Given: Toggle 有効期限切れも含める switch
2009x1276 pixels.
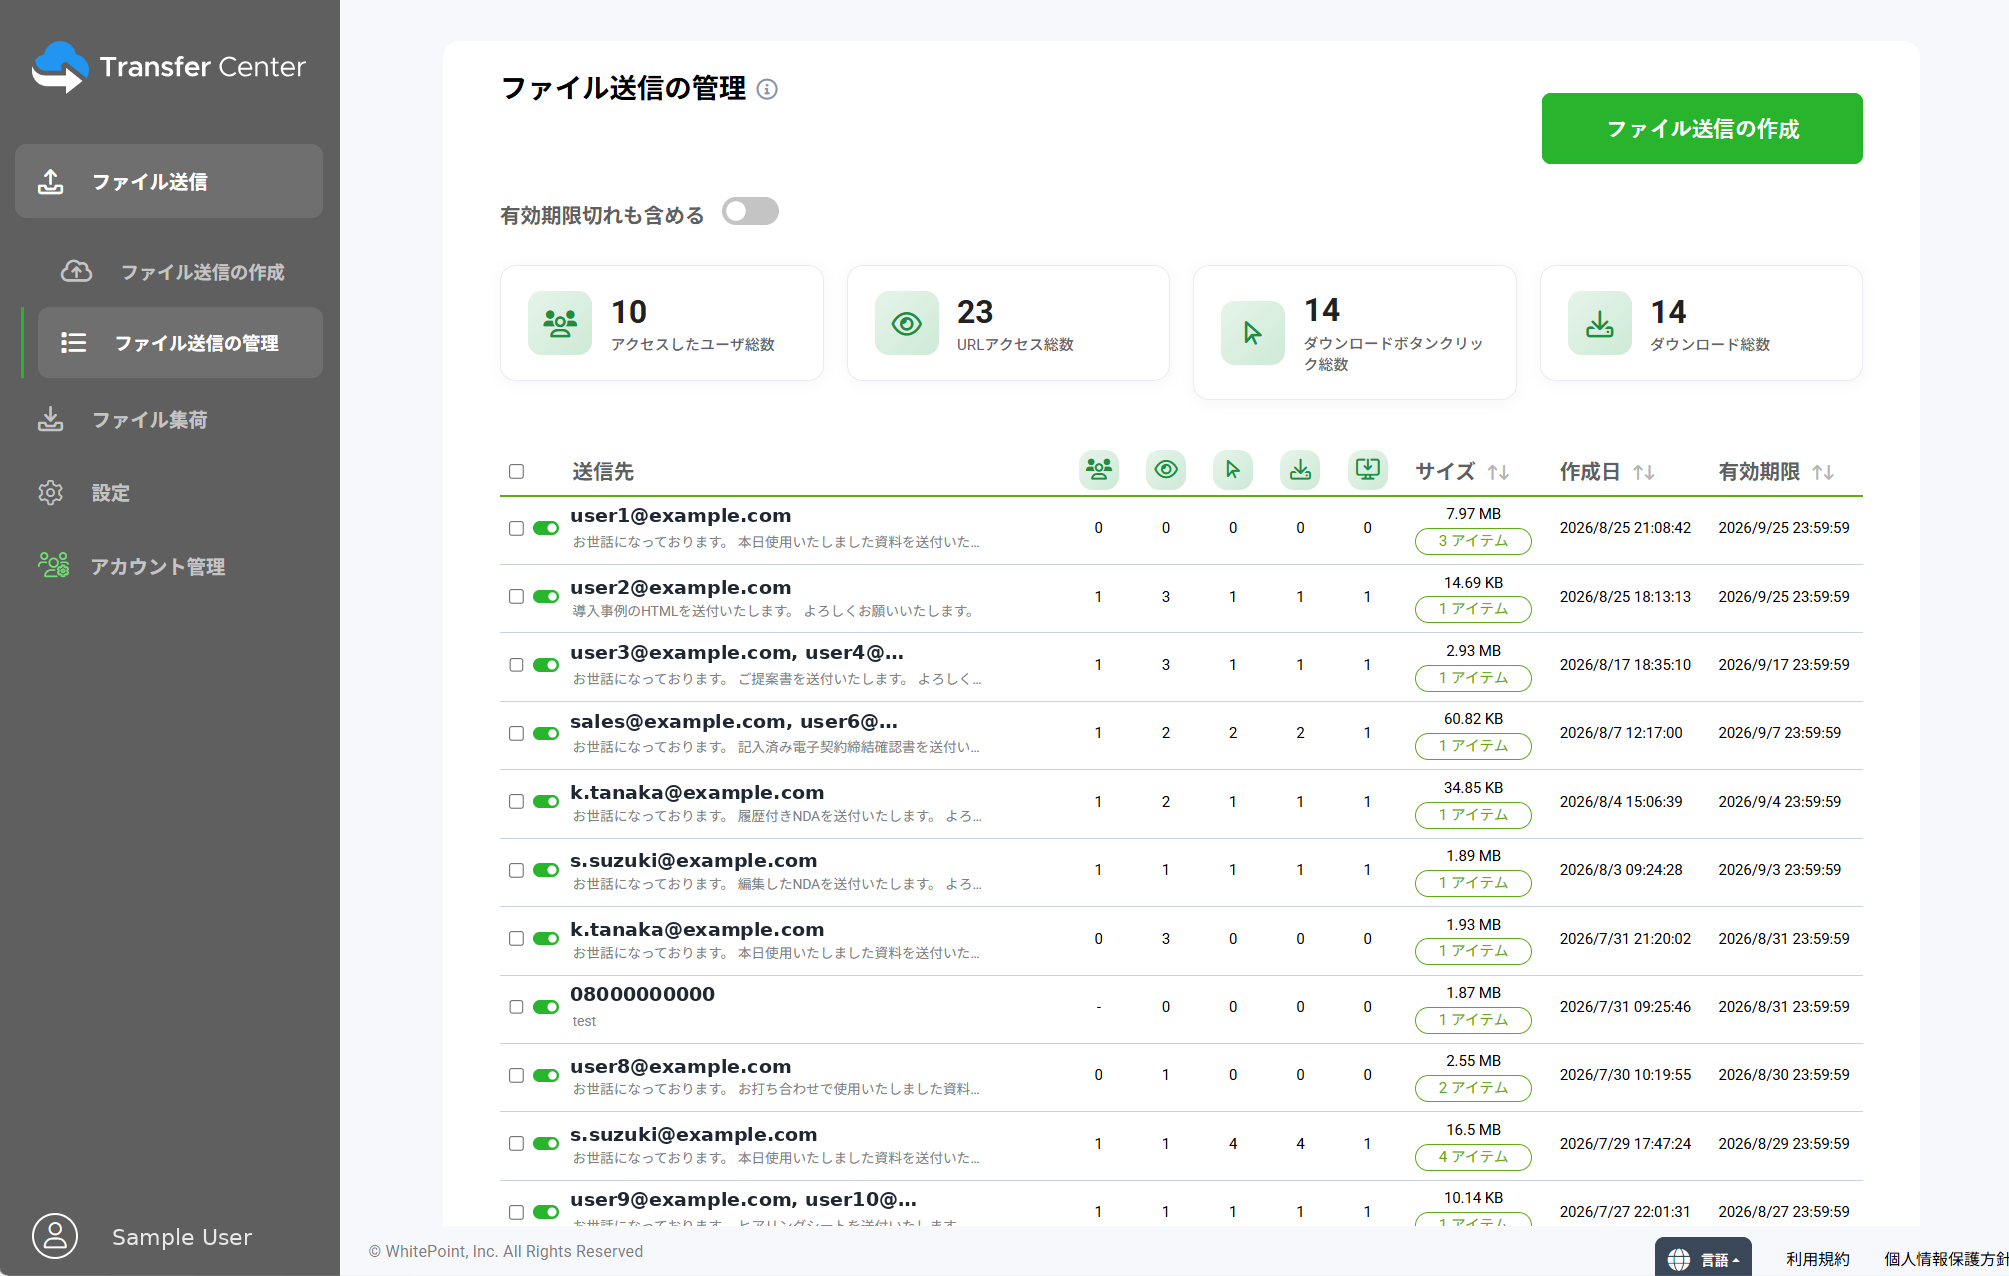Looking at the screenshot, I should [x=750, y=211].
